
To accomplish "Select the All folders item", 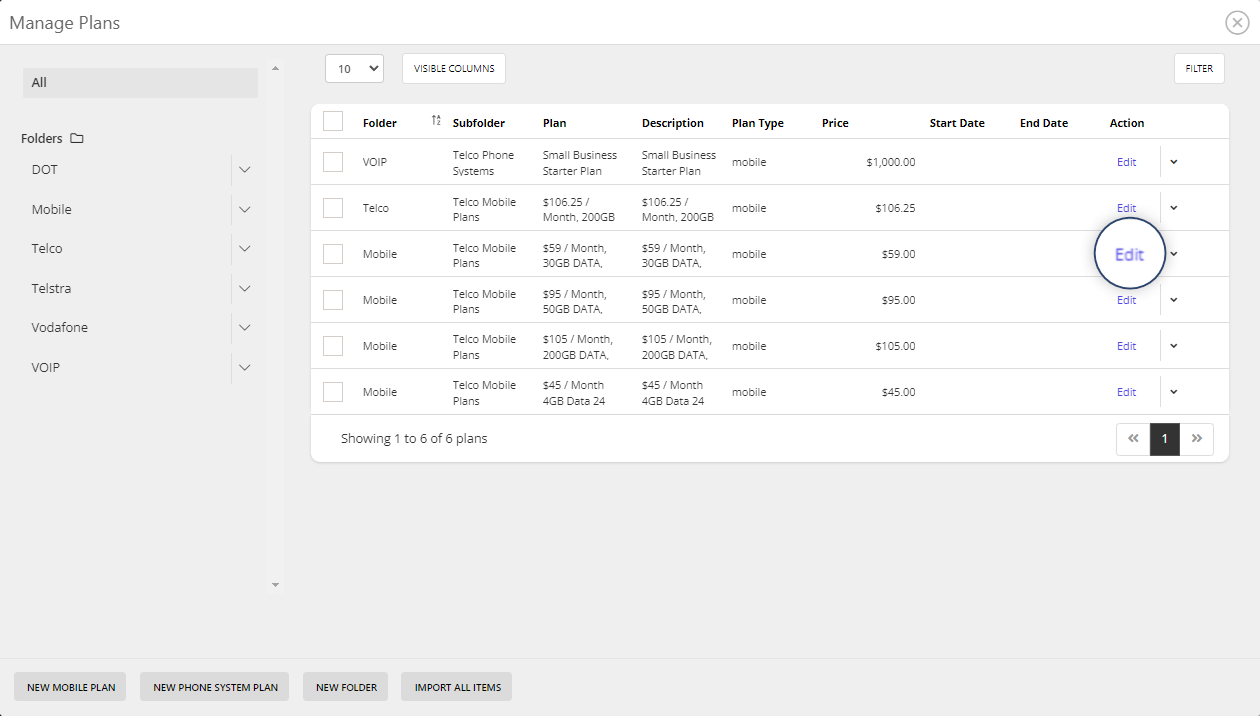I will [140, 83].
